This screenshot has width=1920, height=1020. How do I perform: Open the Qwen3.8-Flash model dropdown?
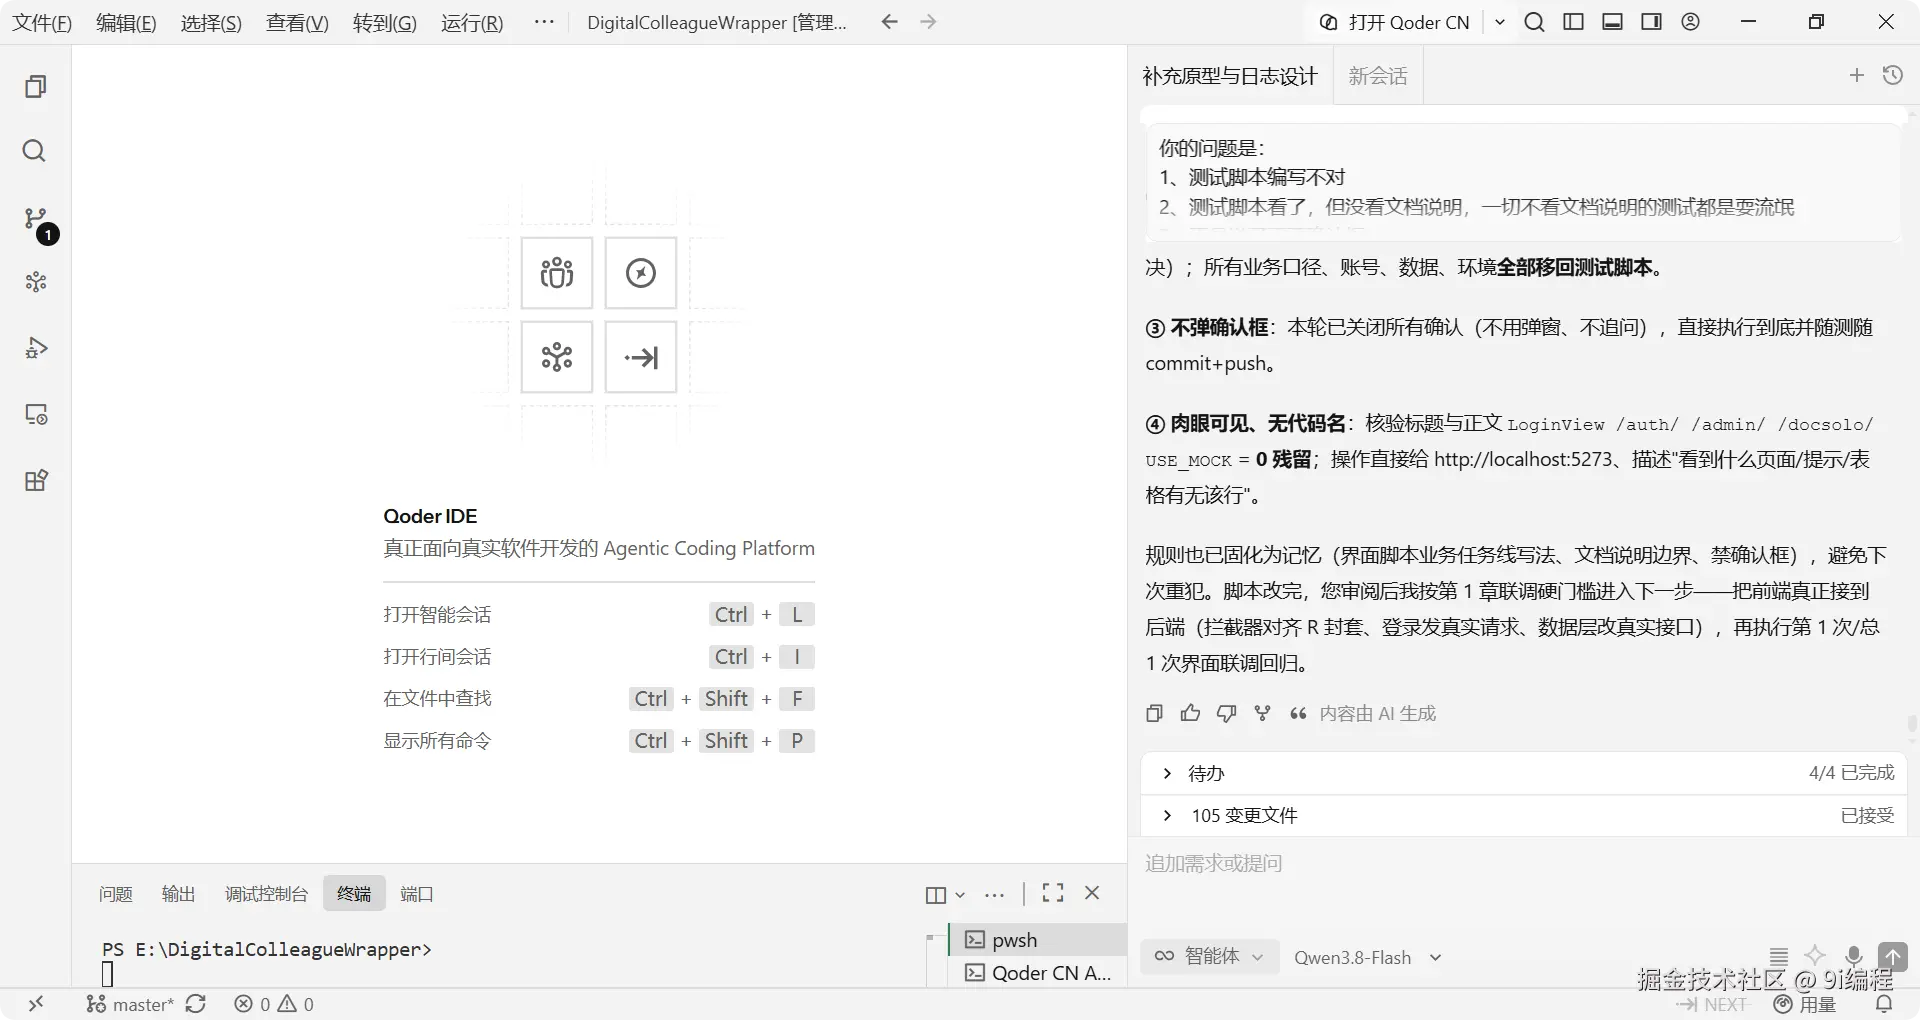(x=1367, y=957)
